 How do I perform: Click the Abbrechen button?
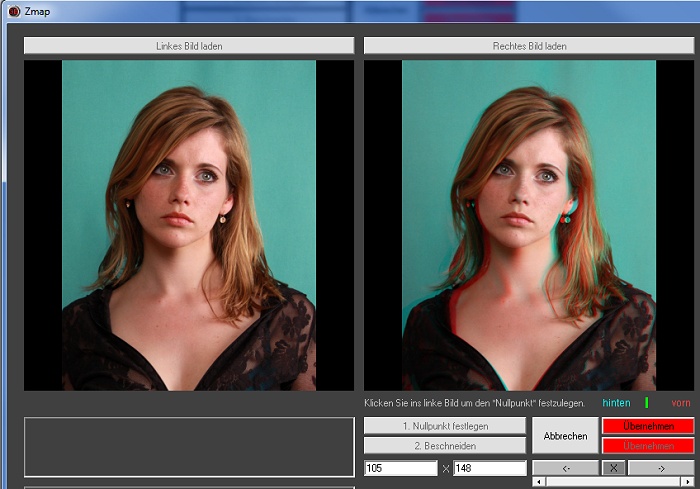565,436
